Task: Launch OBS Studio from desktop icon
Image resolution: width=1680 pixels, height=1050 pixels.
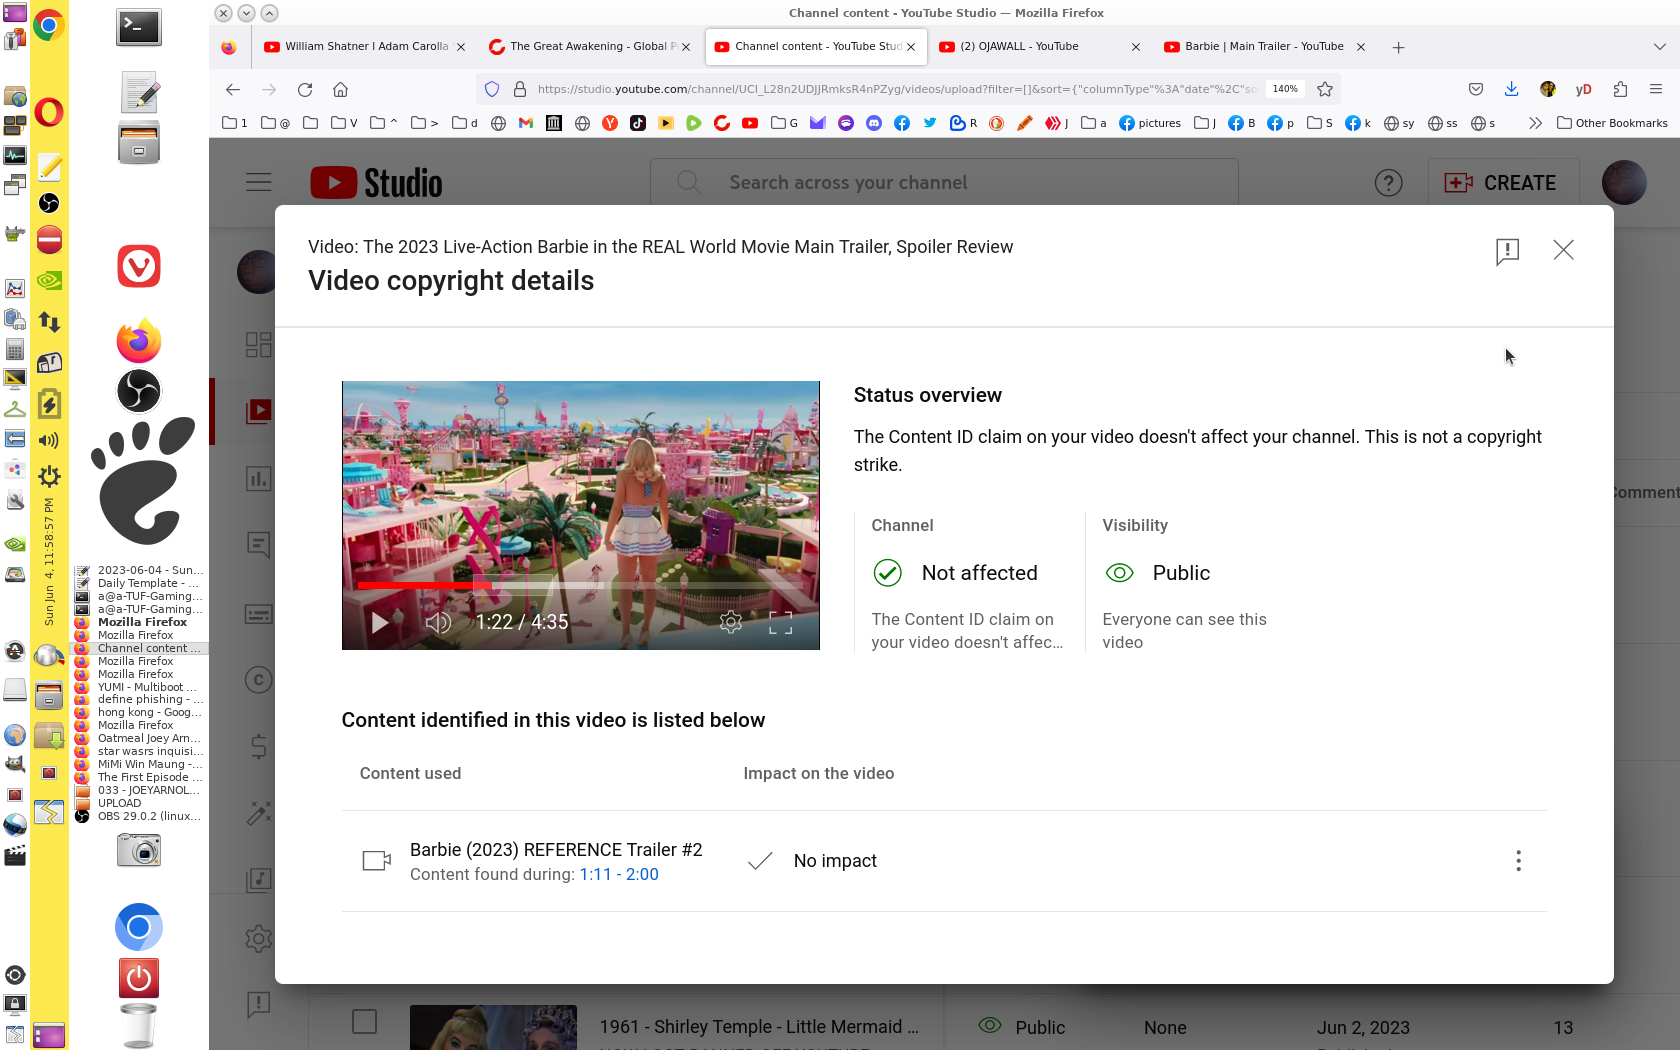Action: (x=139, y=391)
